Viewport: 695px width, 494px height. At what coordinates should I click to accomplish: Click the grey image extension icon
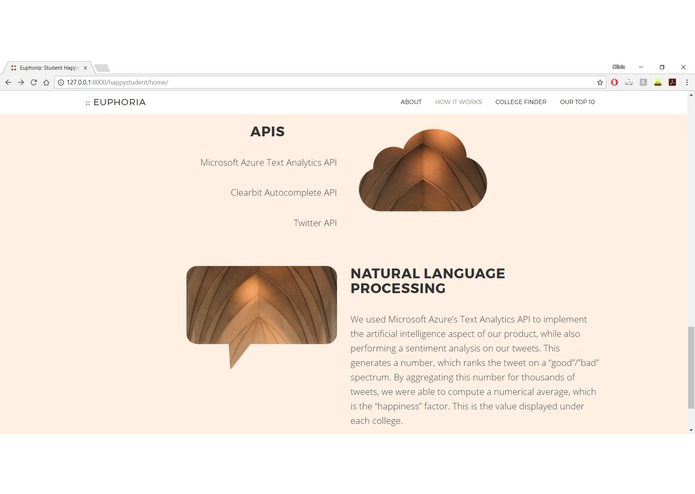643,82
